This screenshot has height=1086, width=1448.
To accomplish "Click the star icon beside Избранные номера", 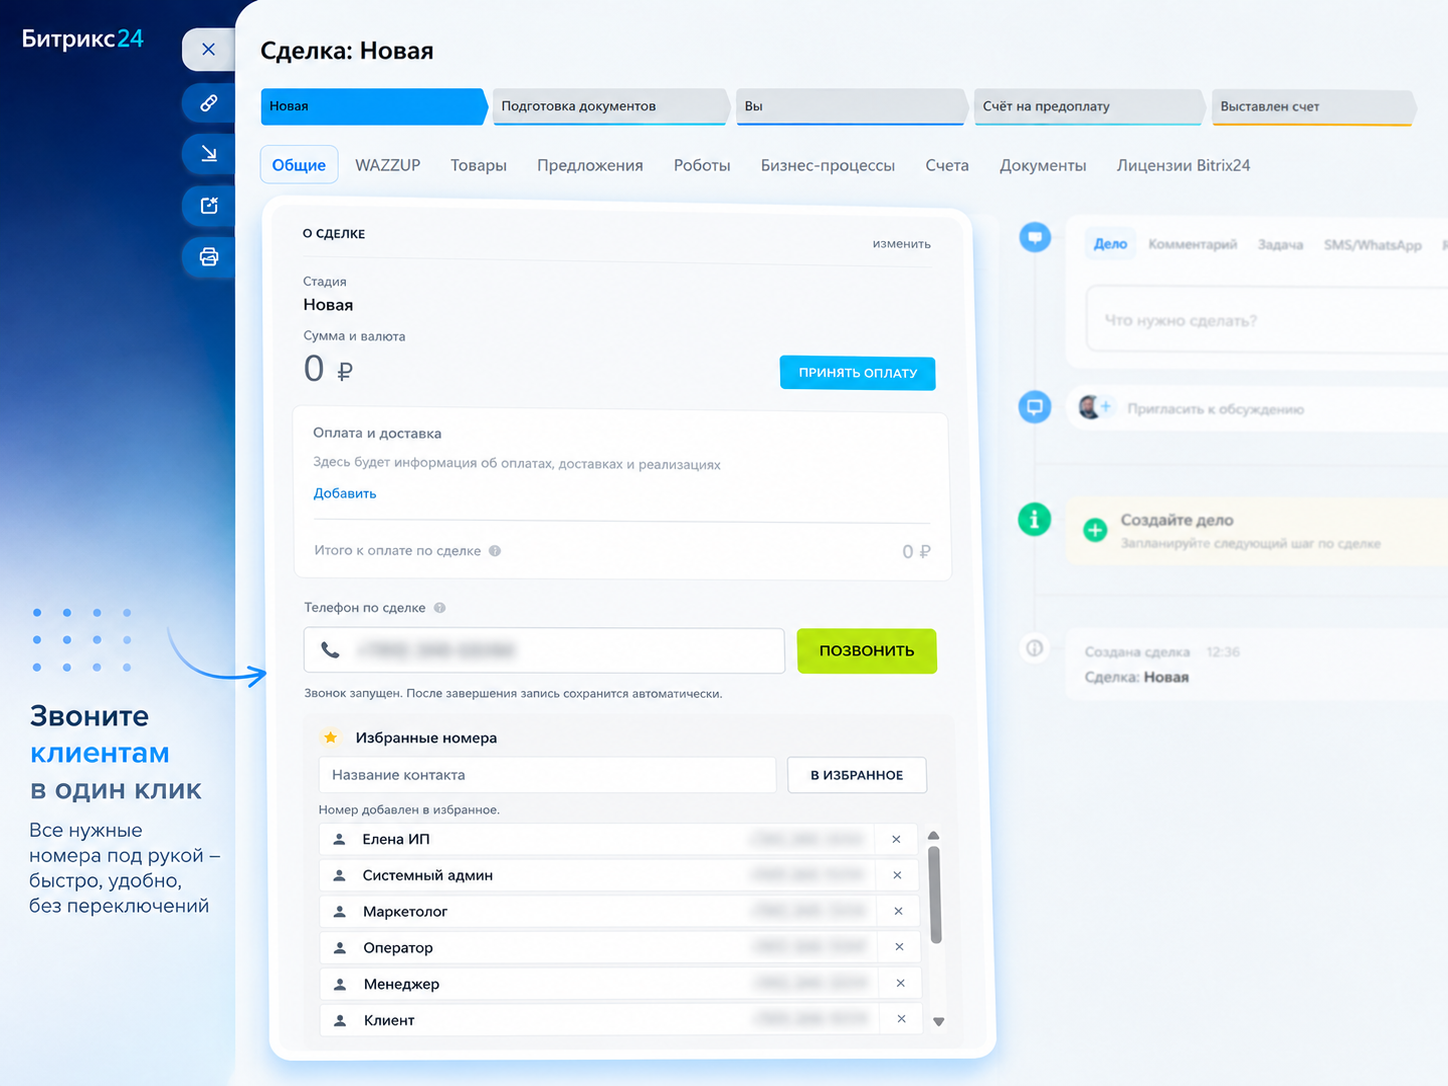I will 330,737.
